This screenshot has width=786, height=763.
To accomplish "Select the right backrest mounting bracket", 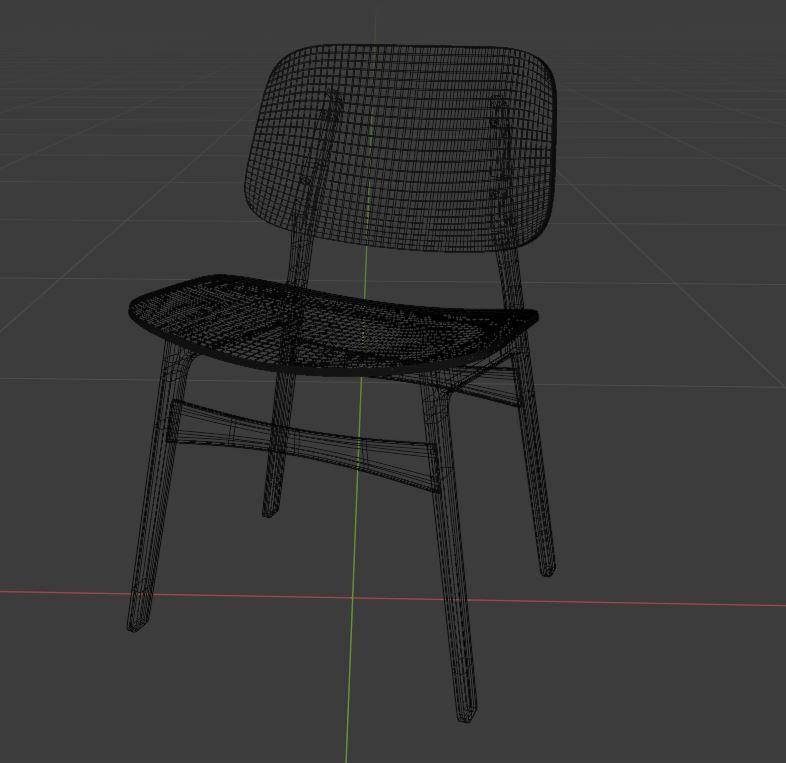I will [x=498, y=140].
